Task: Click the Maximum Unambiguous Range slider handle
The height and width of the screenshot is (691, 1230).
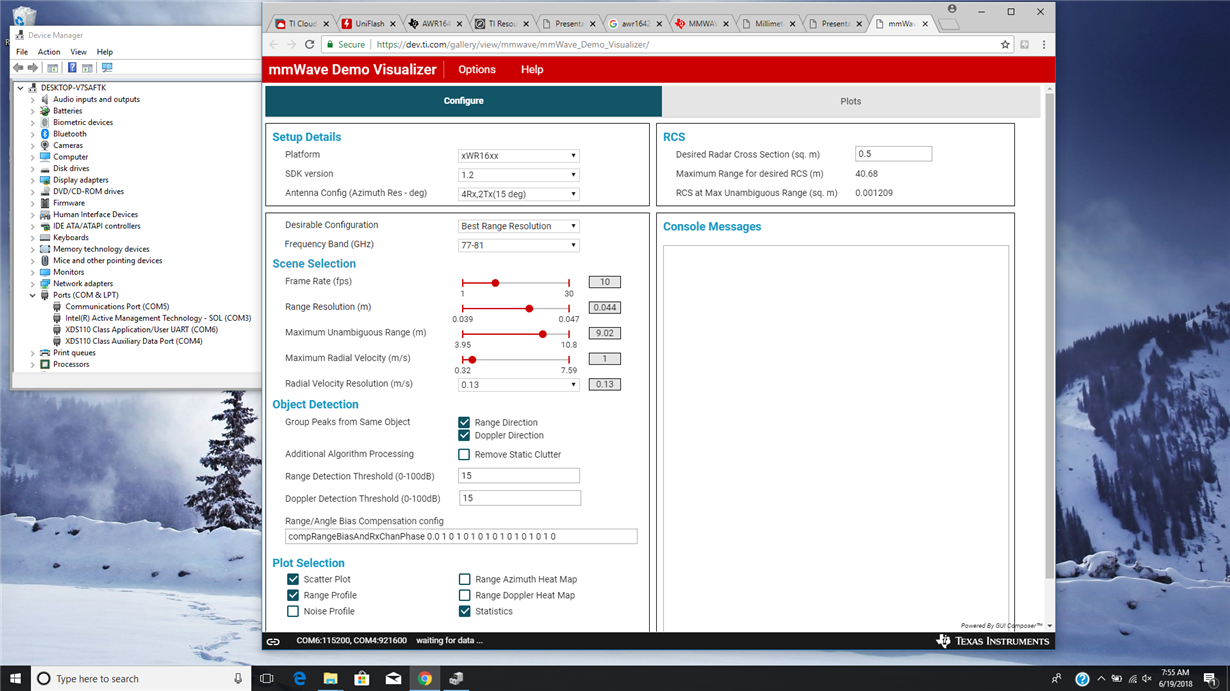Action: click(542, 334)
